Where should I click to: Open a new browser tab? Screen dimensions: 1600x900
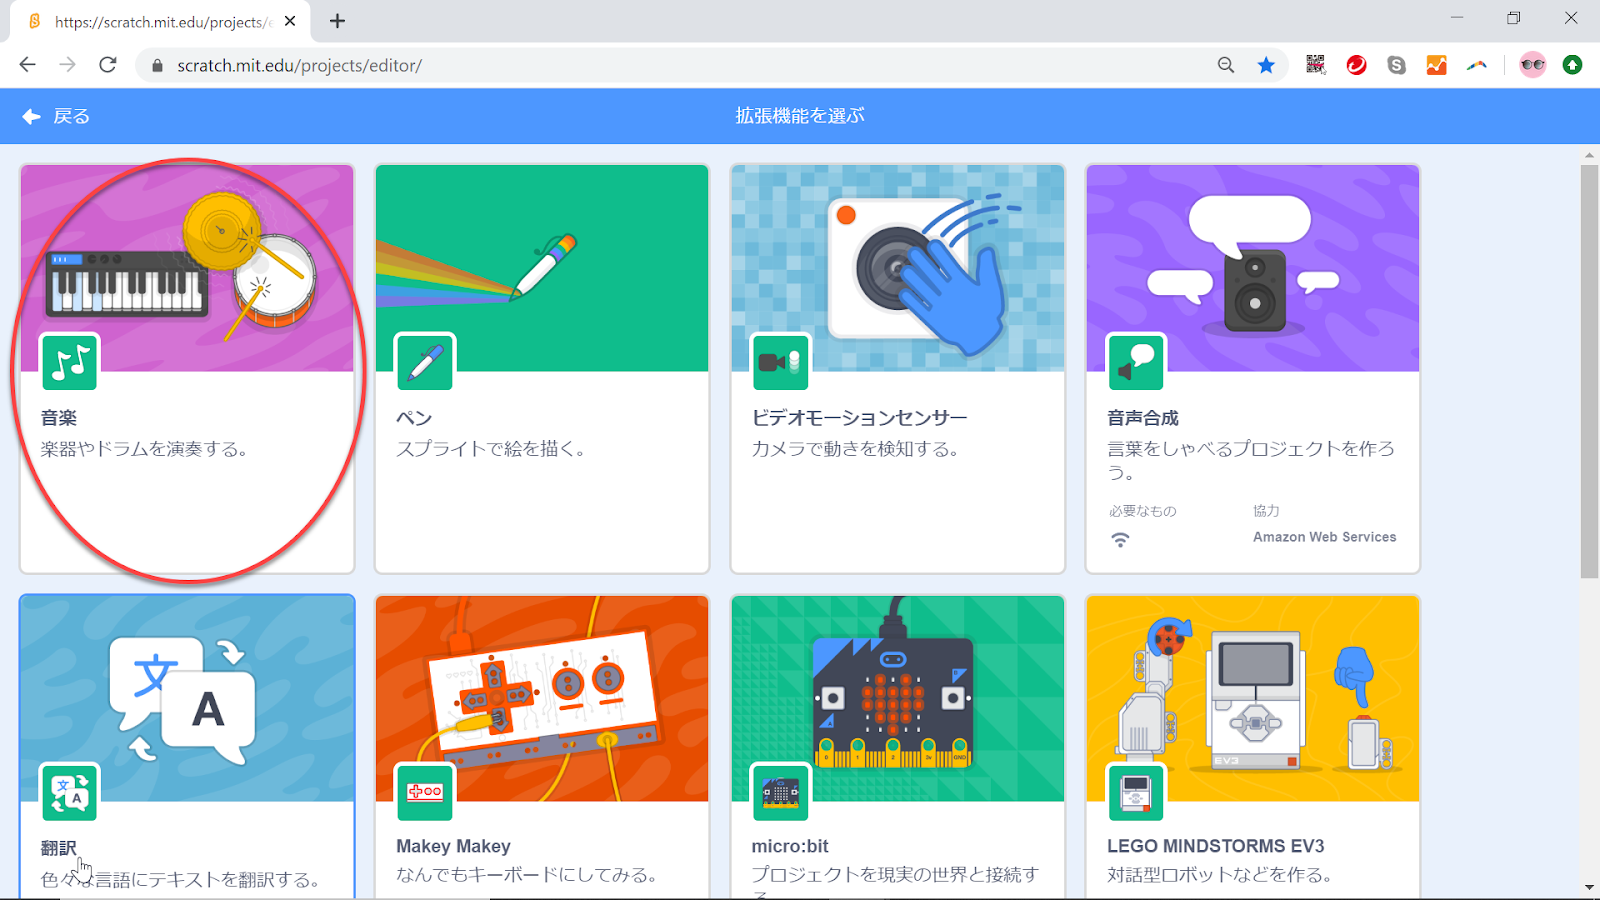(x=338, y=21)
